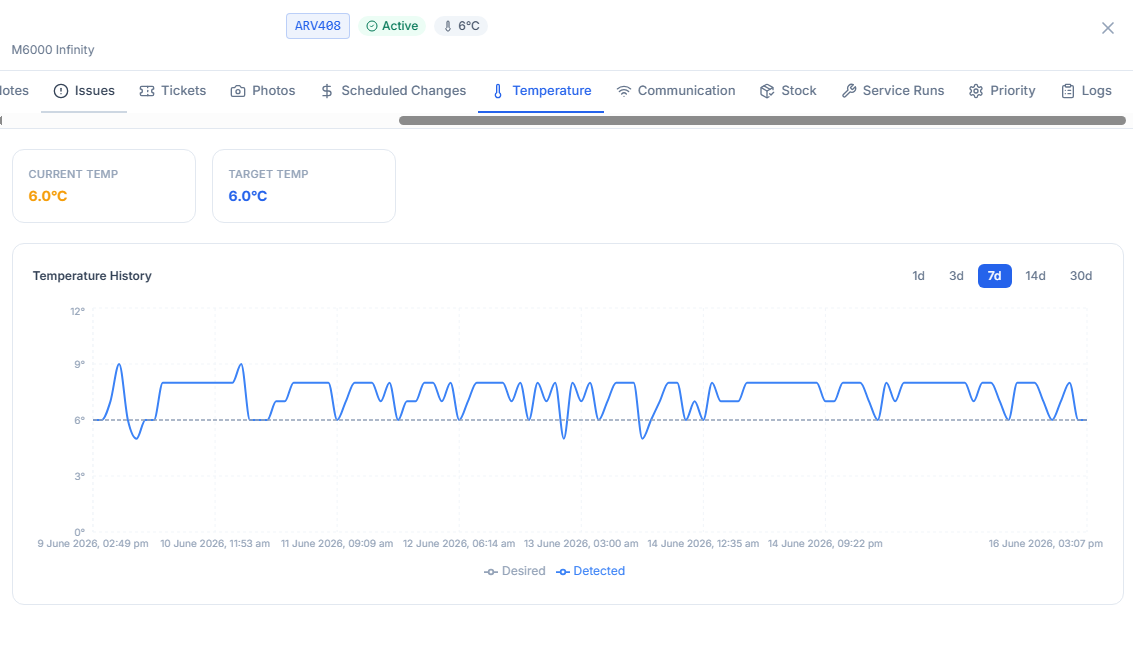Viewport: 1133px width, 666px height.
Task: Click the Logs clipboard icon
Action: (1068, 91)
